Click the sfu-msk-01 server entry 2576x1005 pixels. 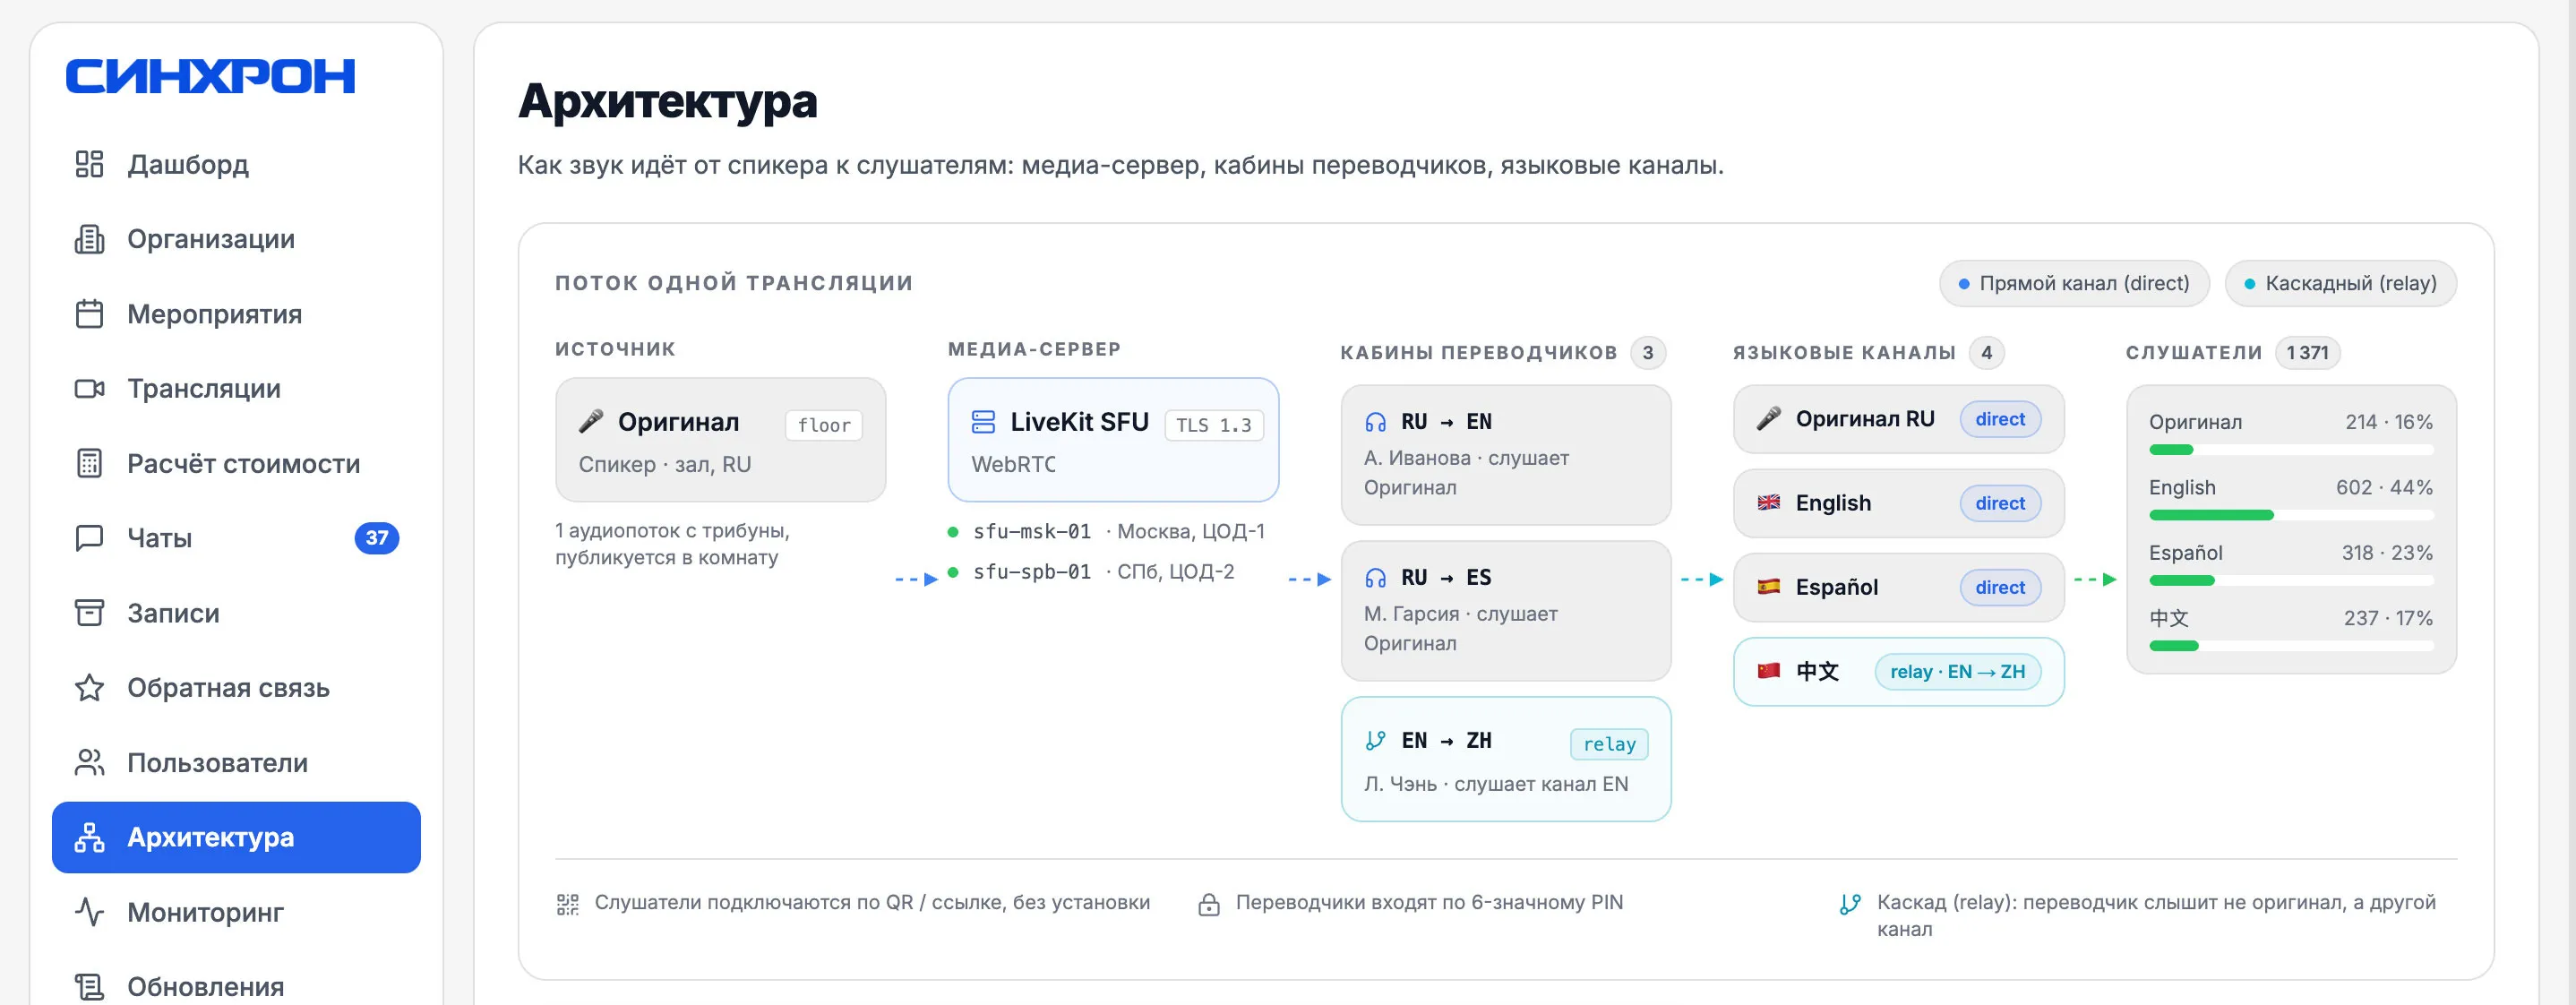tap(1107, 532)
